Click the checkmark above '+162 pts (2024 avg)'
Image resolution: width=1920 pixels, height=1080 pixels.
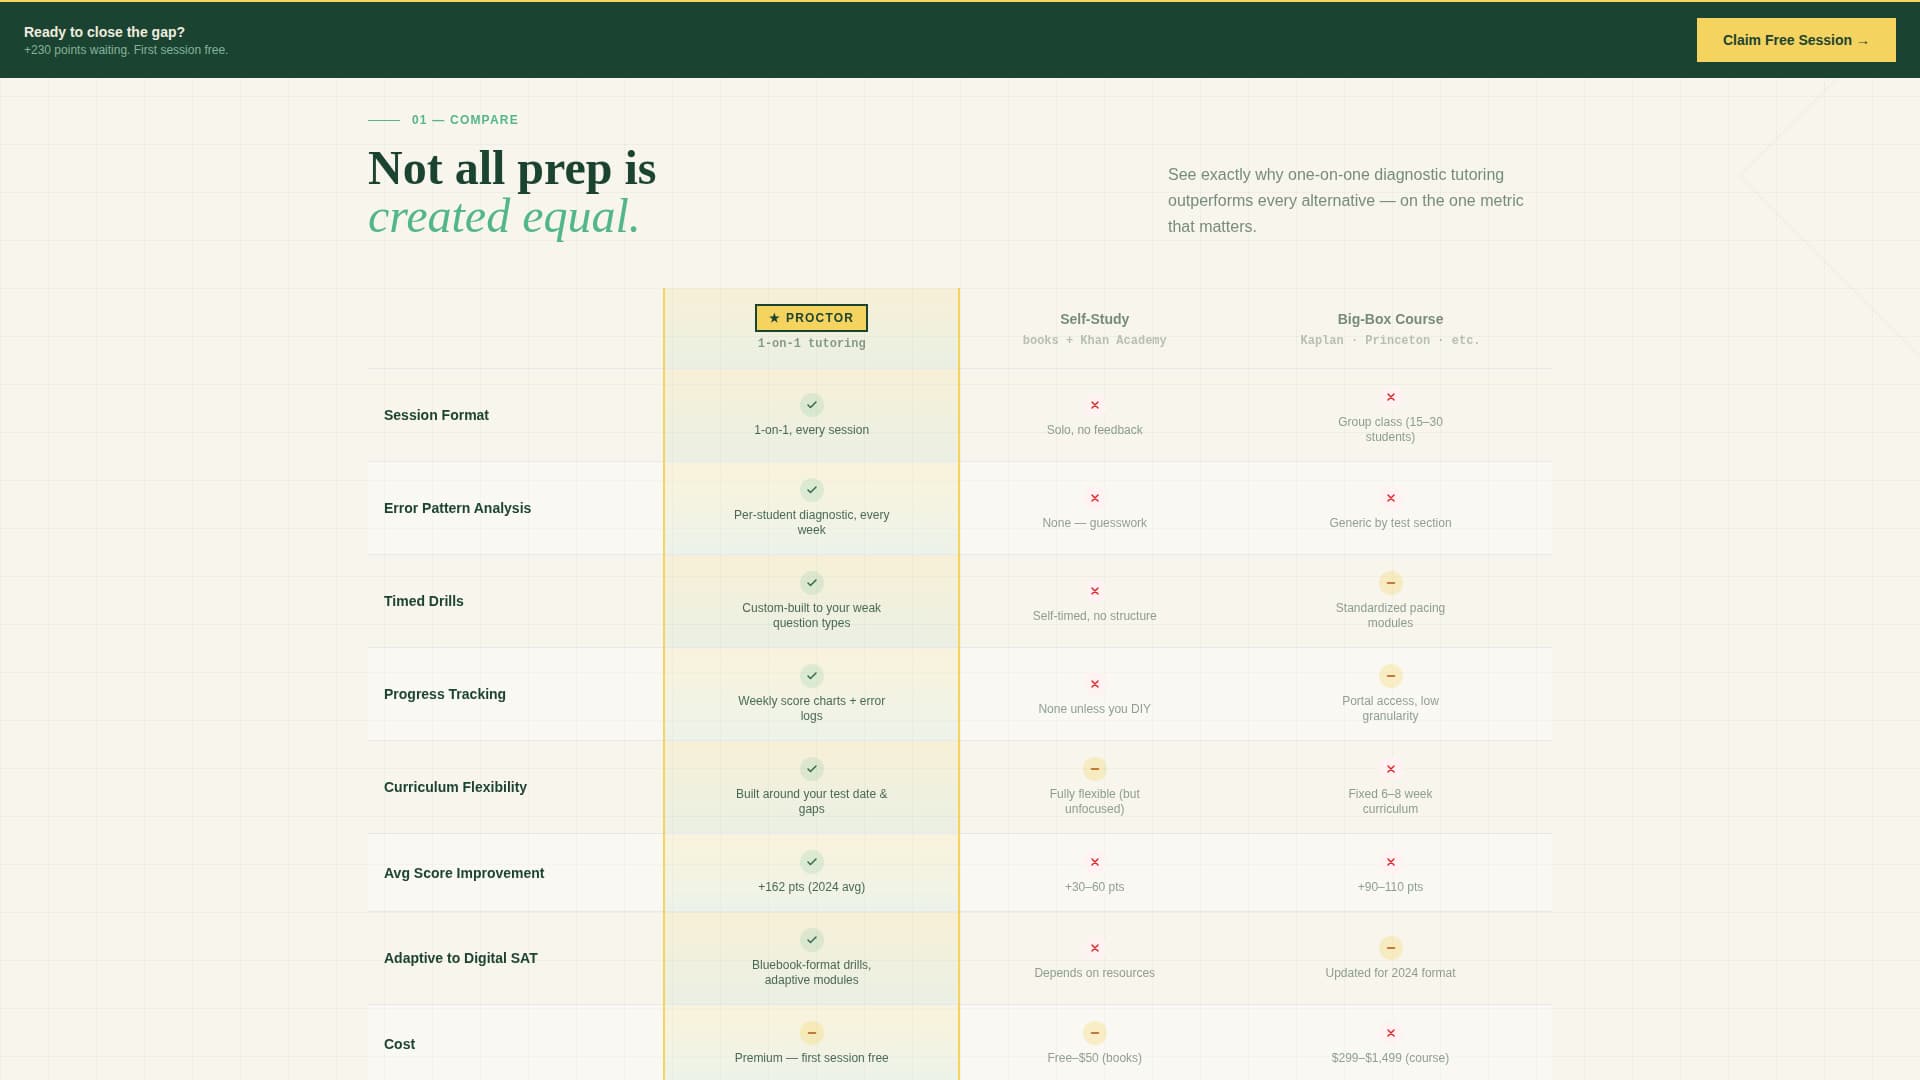click(x=812, y=862)
